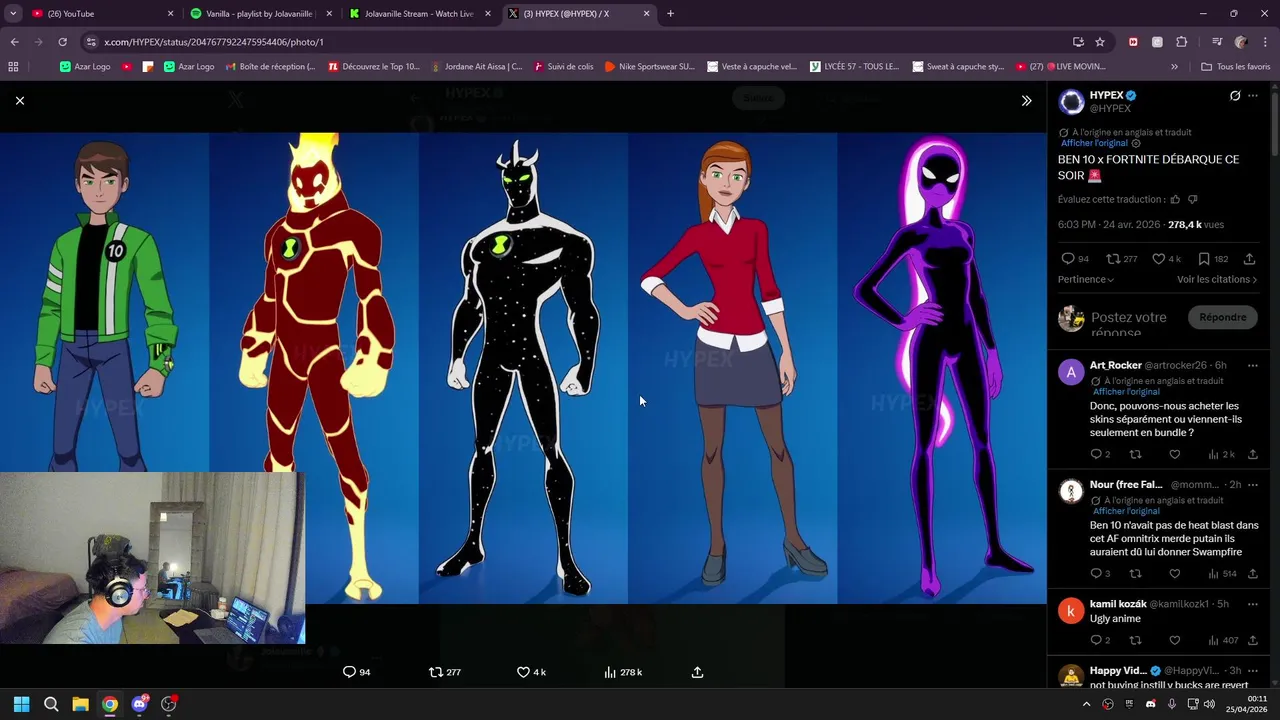This screenshot has width=1280, height=720.
Task: Show original of Art_Rocker's reply
Action: tap(1126, 392)
